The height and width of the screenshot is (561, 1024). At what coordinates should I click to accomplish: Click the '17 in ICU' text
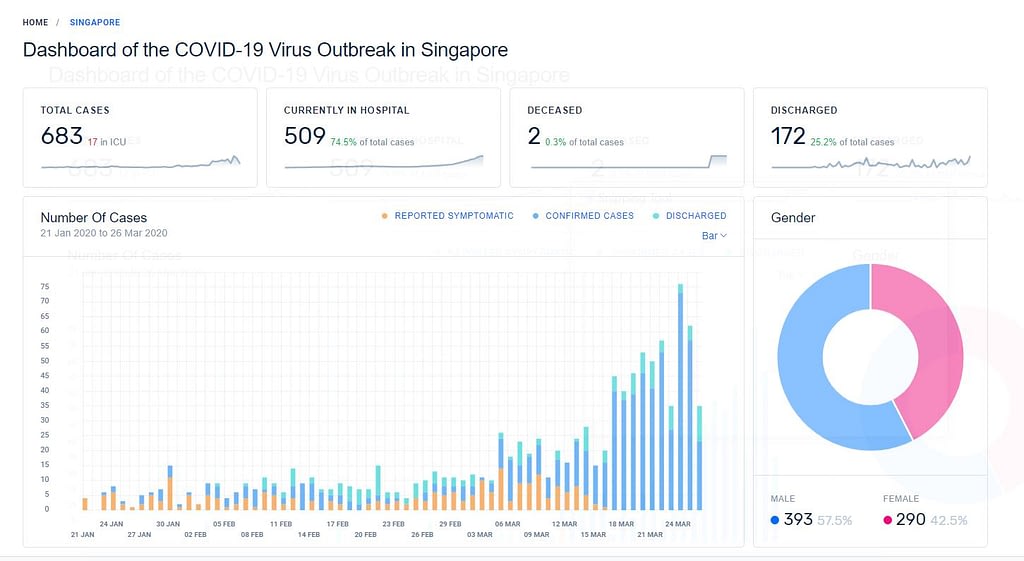point(106,142)
